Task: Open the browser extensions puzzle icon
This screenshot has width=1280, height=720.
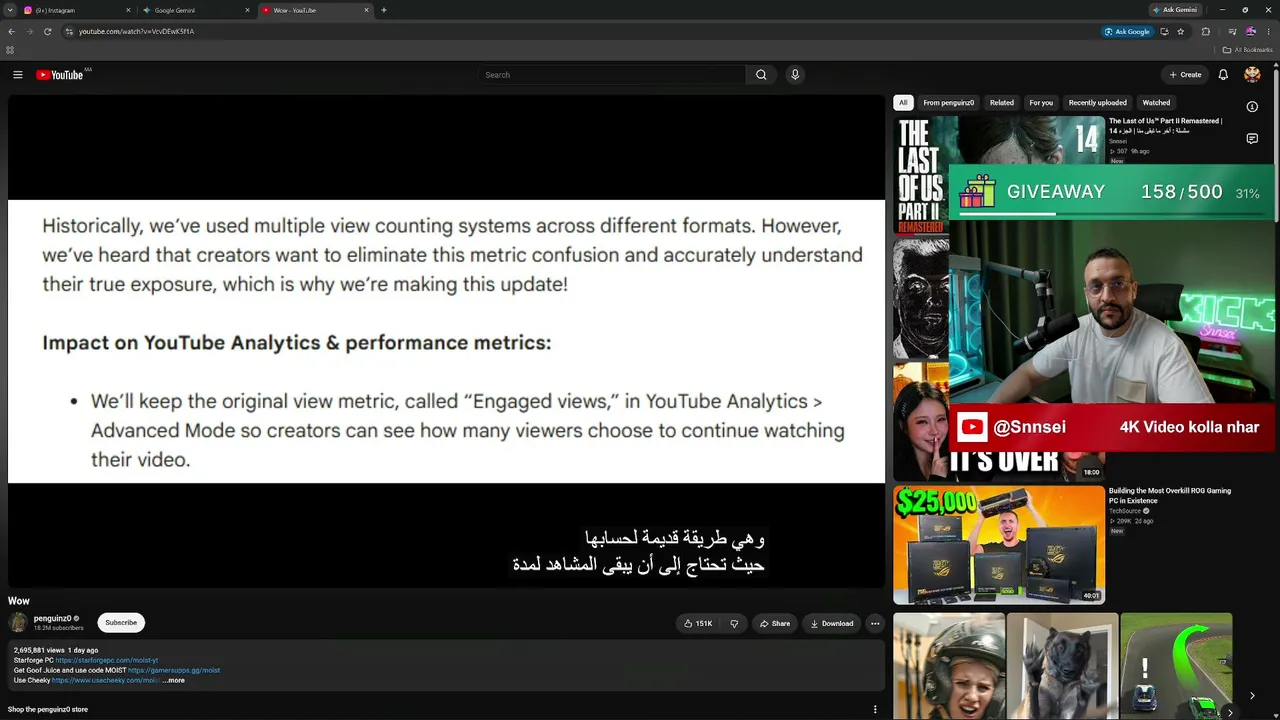Action: point(1206,31)
